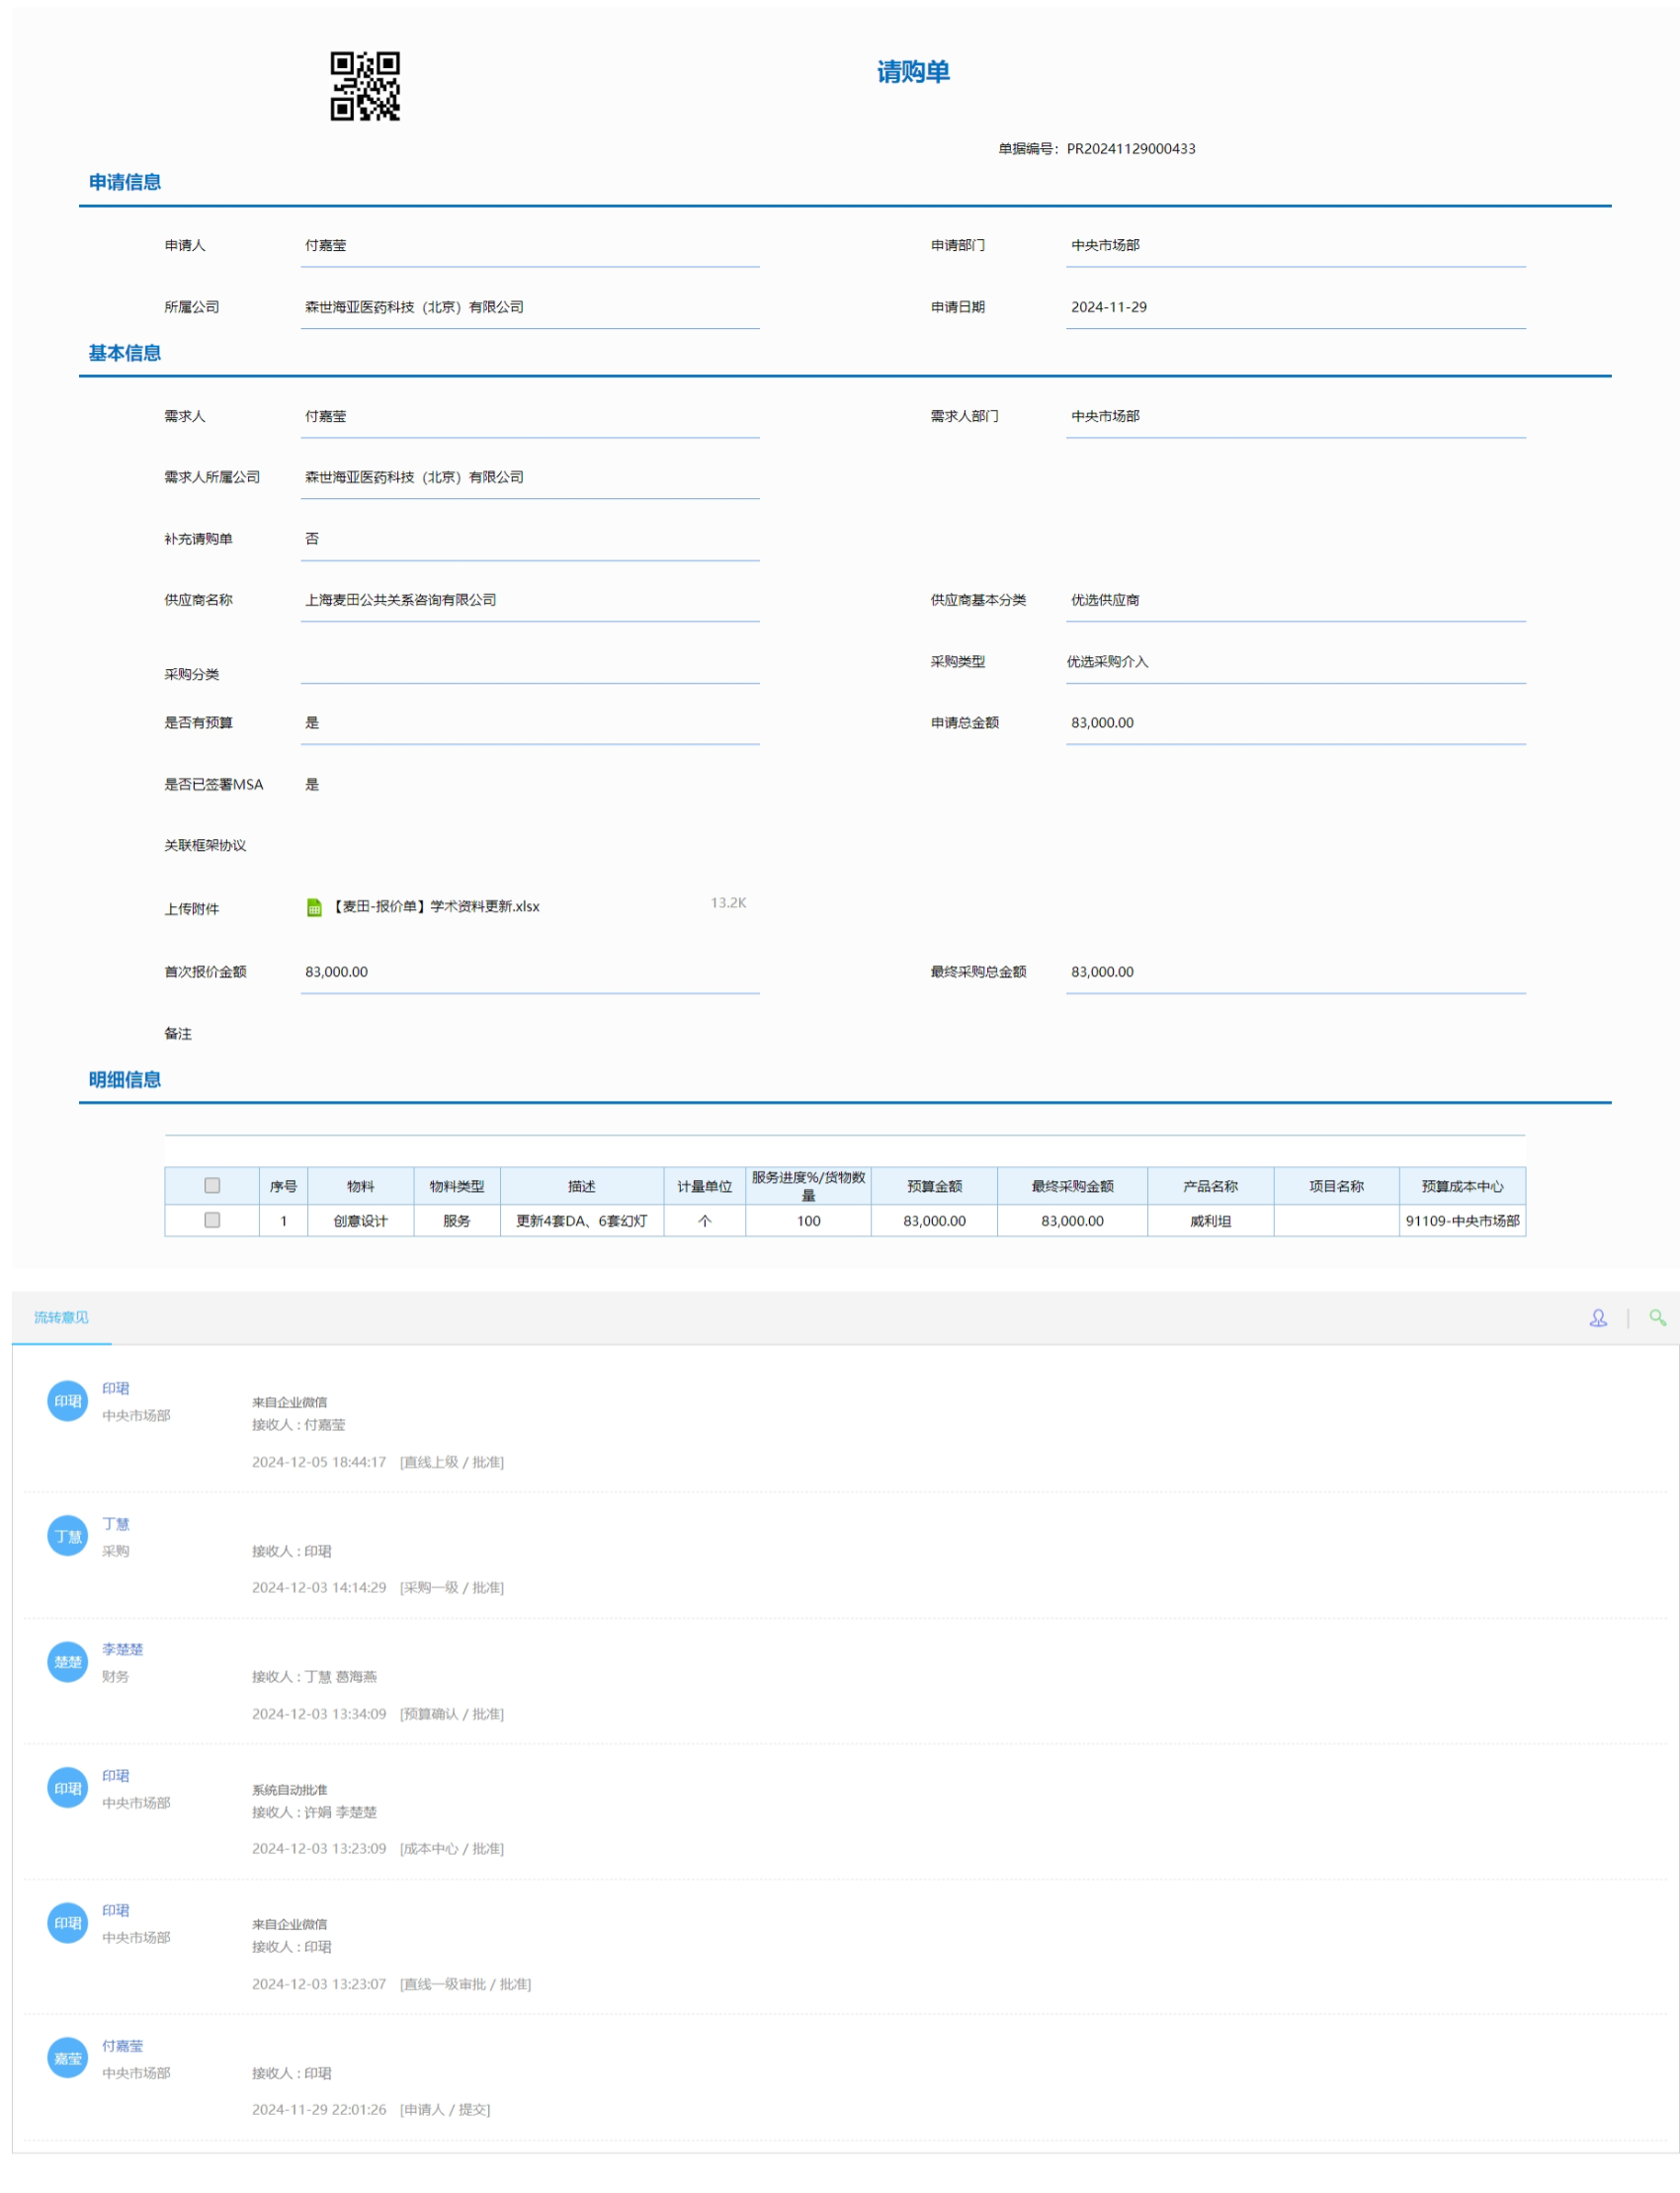Click the 丁慧 name link
This screenshot has width=1680, height=2193.
[x=116, y=1524]
